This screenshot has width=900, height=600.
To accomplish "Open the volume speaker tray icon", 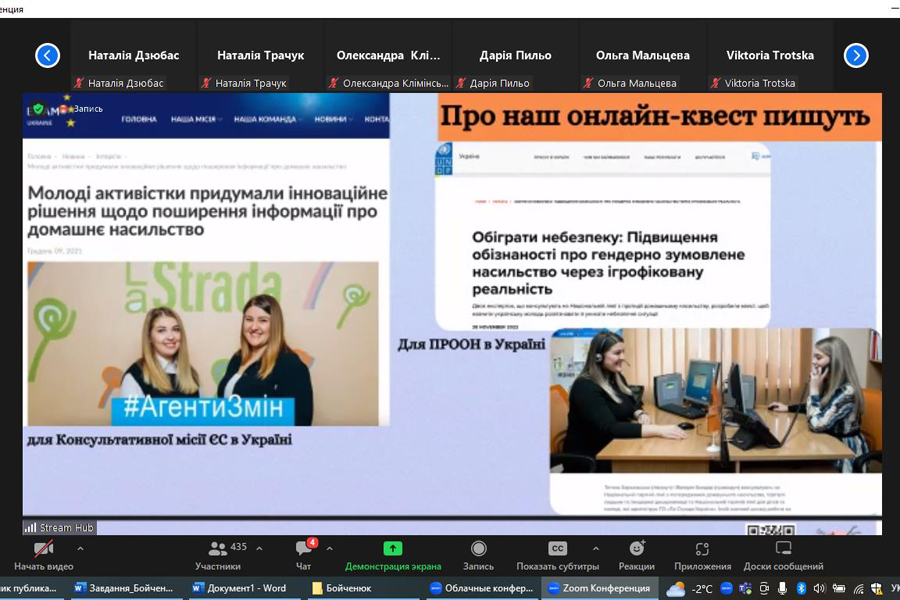I will 819,588.
